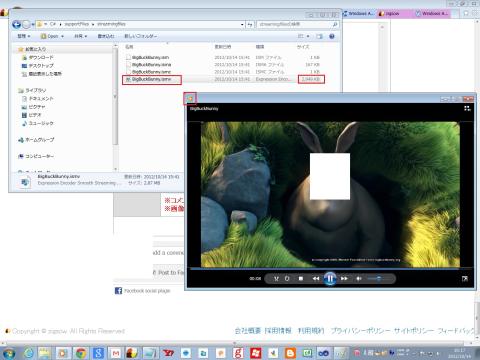
Task: Open the Share with (共有) menu
Action: (80, 36)
